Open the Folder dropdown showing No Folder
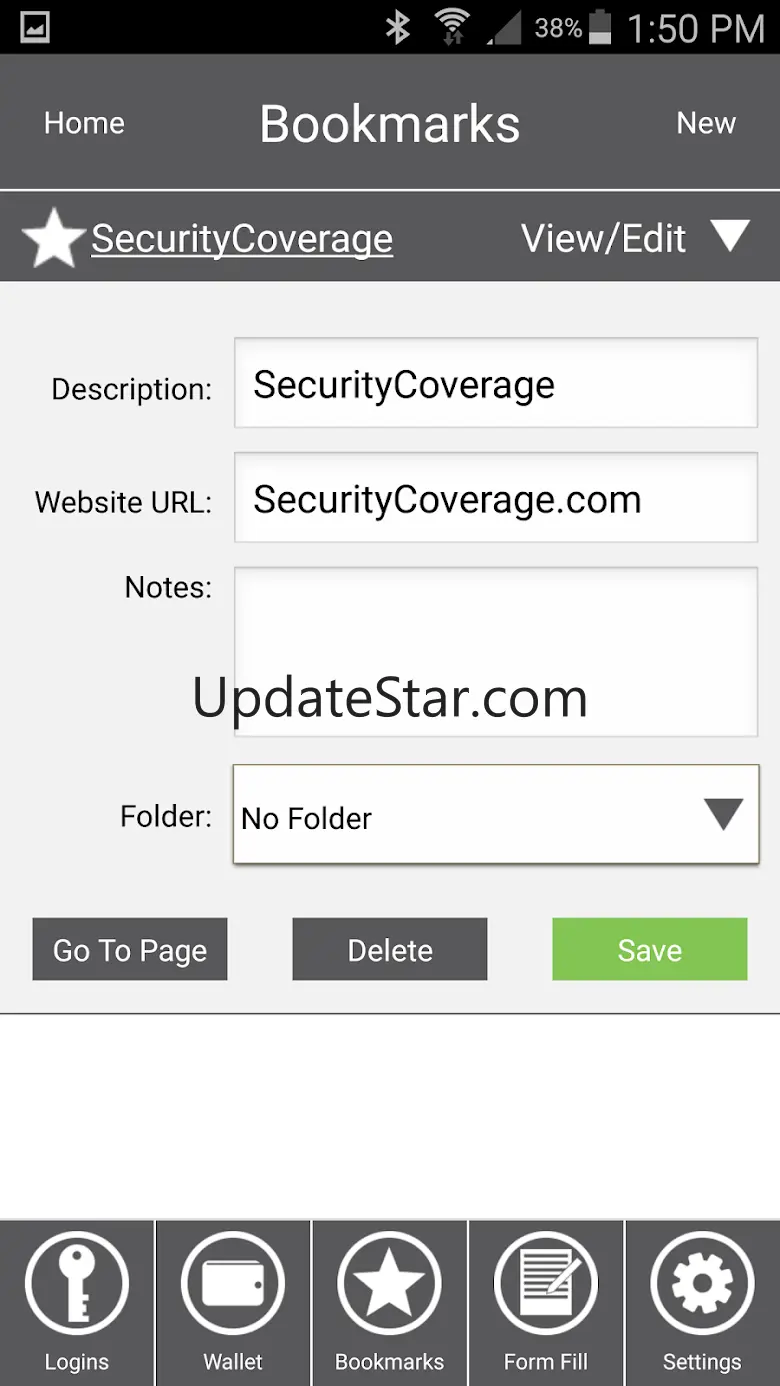Viewport: 780px width, 1386px height. point(496,814)
